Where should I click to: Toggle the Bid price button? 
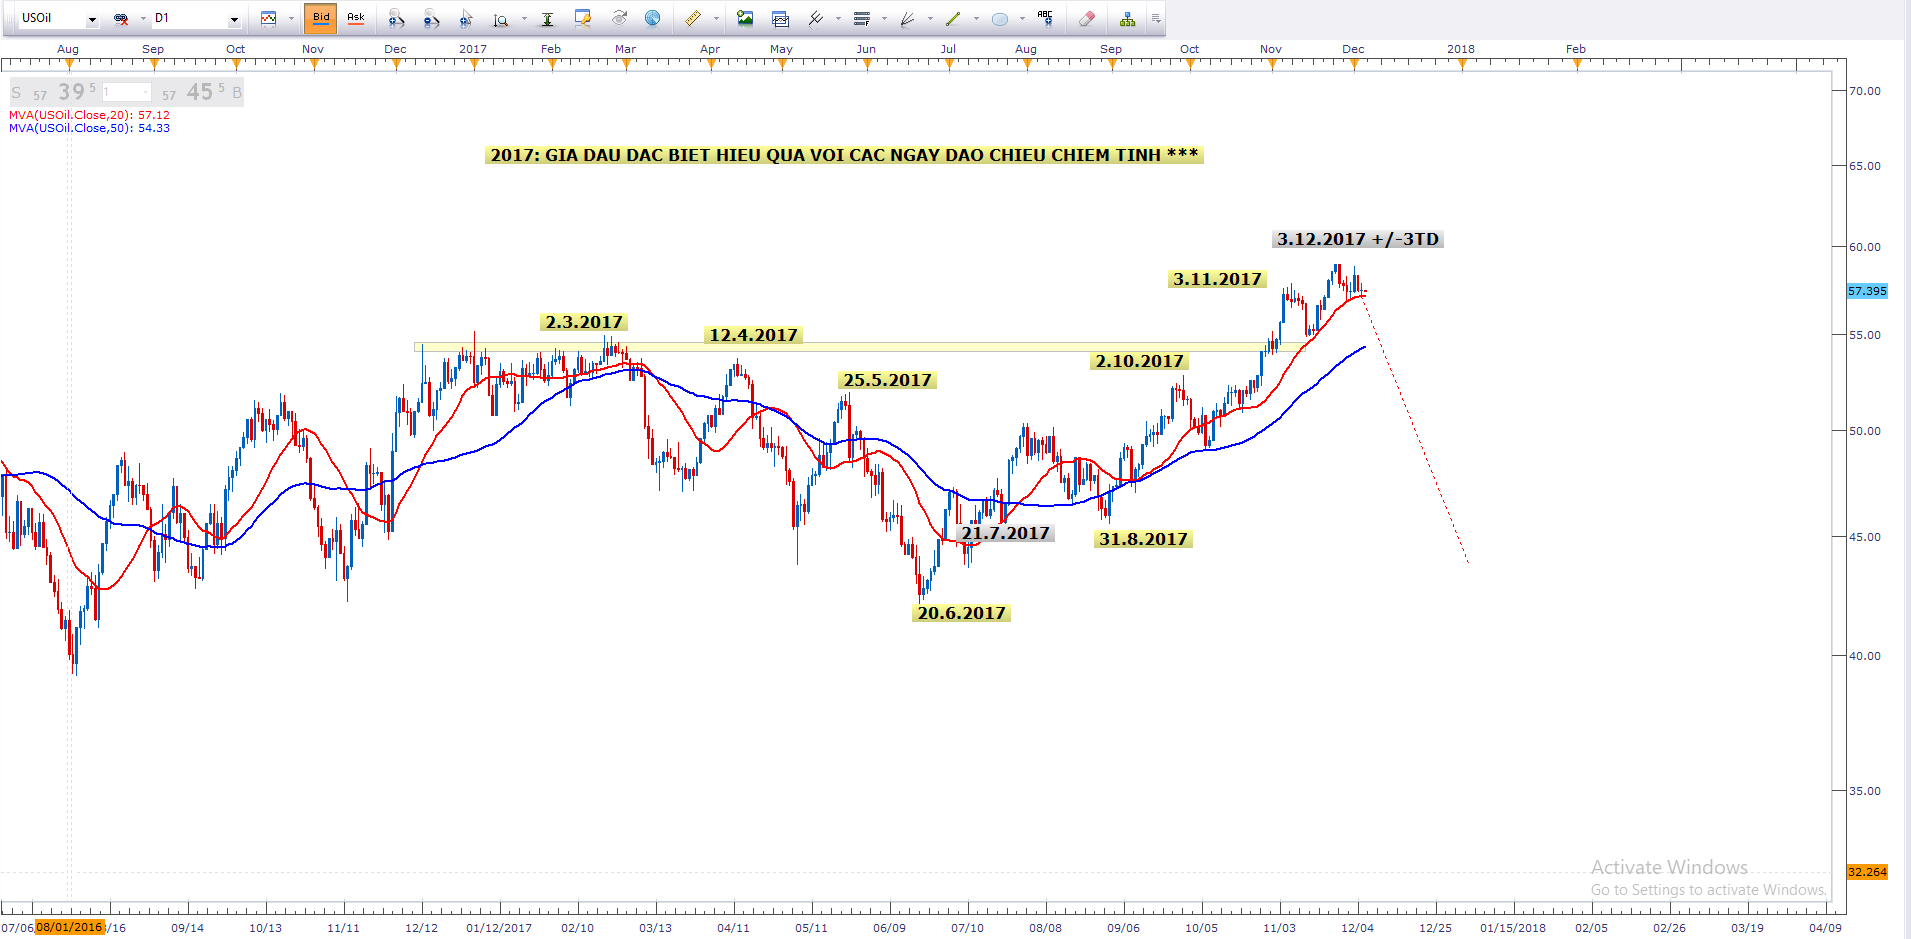(321, 18)
